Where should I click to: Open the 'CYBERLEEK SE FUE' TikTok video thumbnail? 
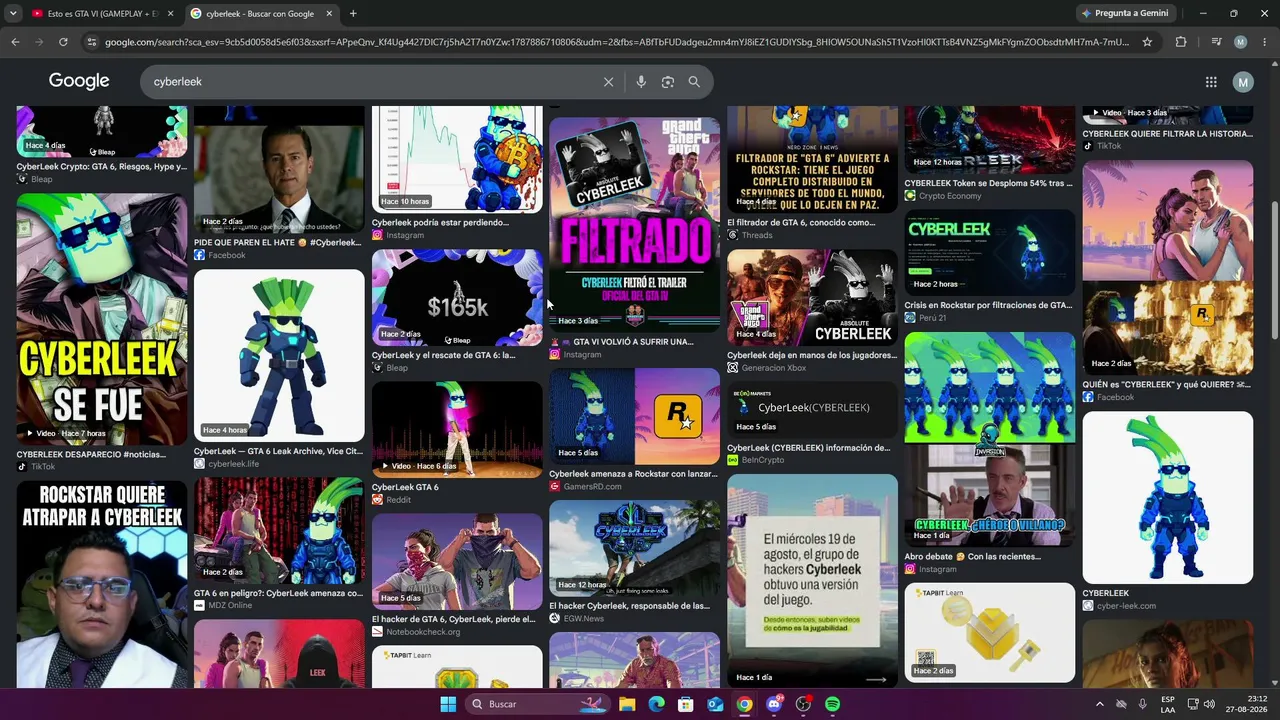click(101, 319)
